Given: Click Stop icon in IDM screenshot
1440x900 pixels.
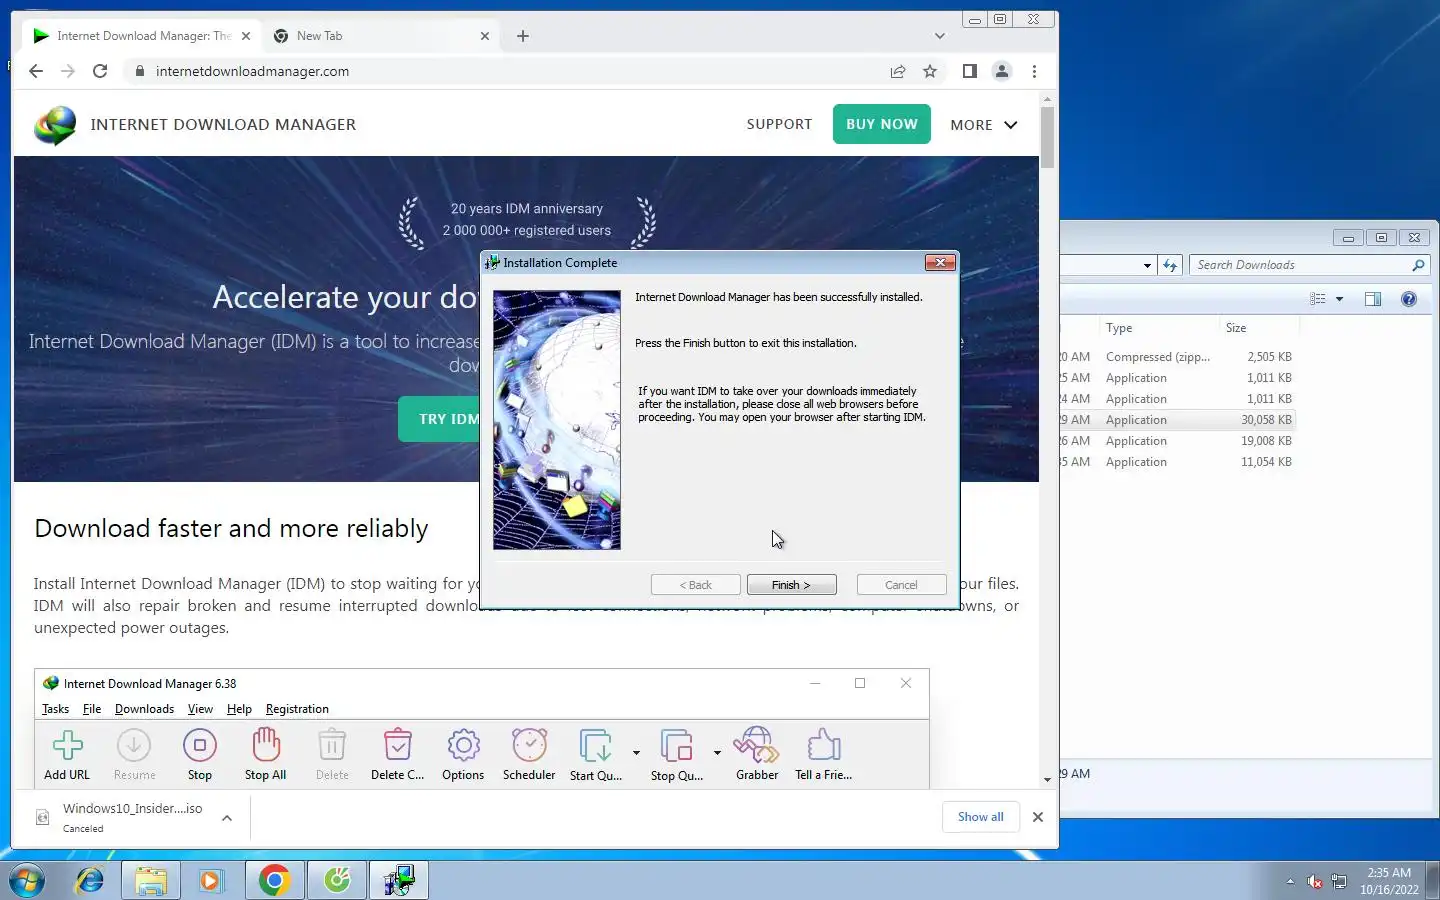Looking at the screenshot, I should [200, 755].
